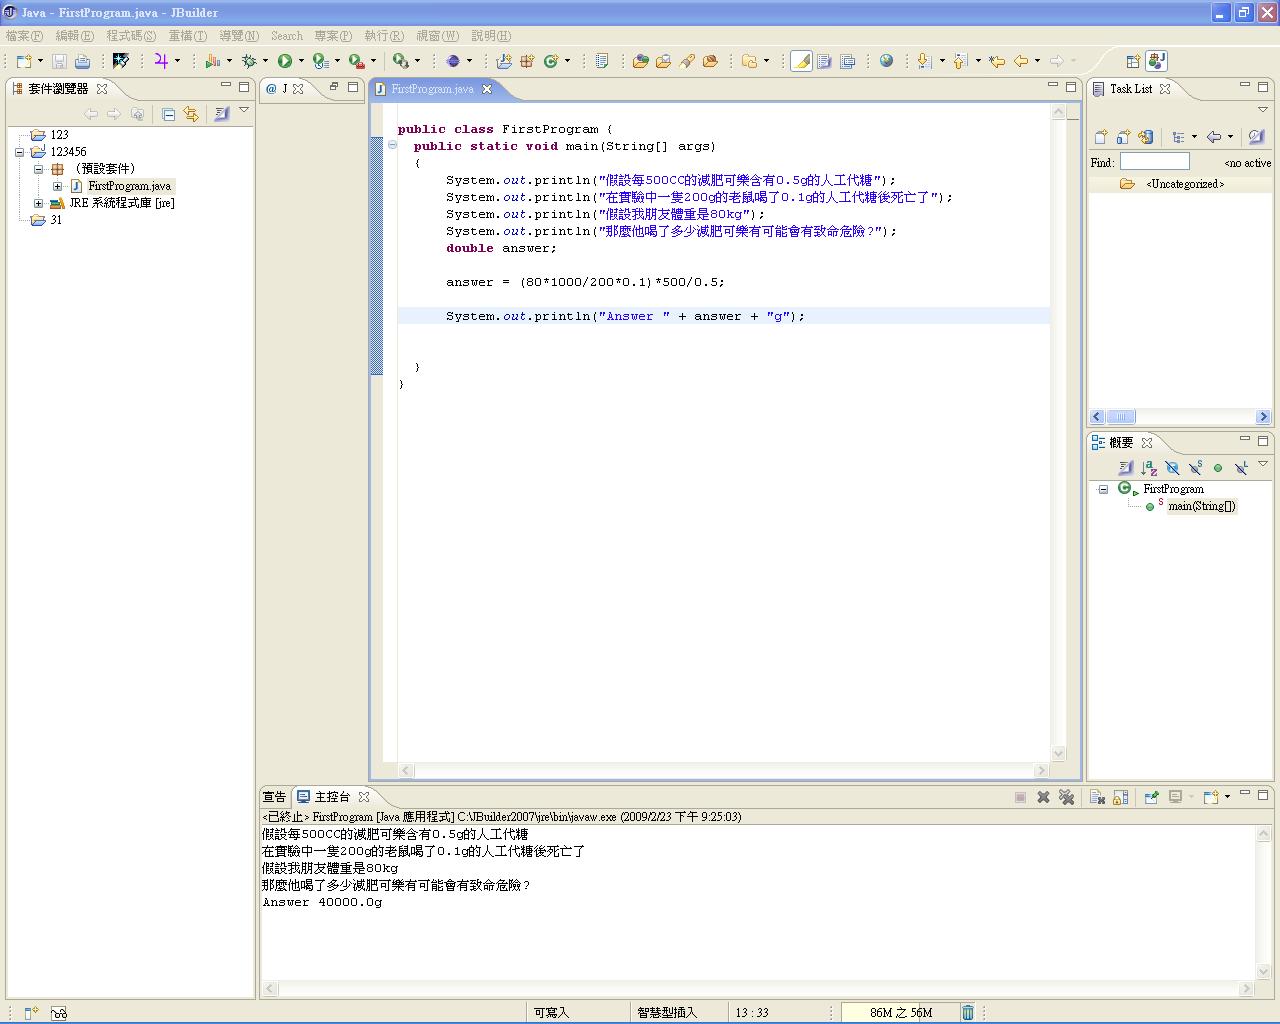Image resolution: width=1280 pixels, height=1024 pixels.
Task: Collapse all in package explorer
Action: tap(168, 114)
